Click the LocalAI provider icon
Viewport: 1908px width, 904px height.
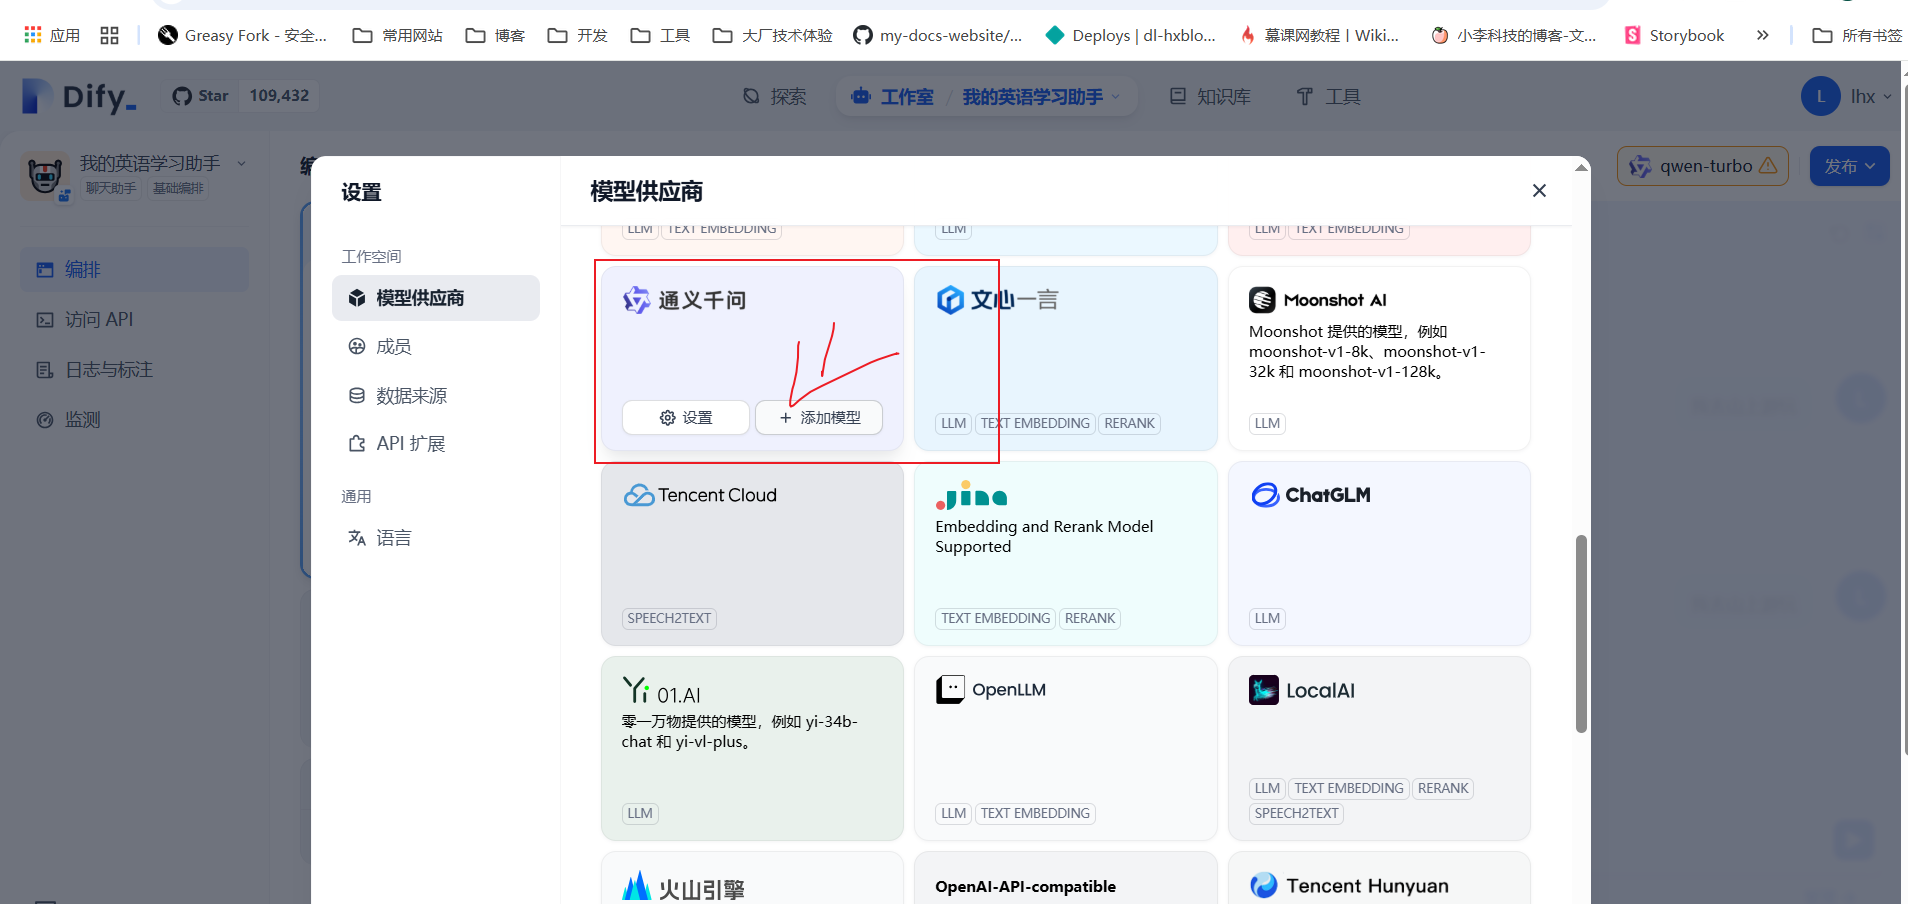(1264, 690)
